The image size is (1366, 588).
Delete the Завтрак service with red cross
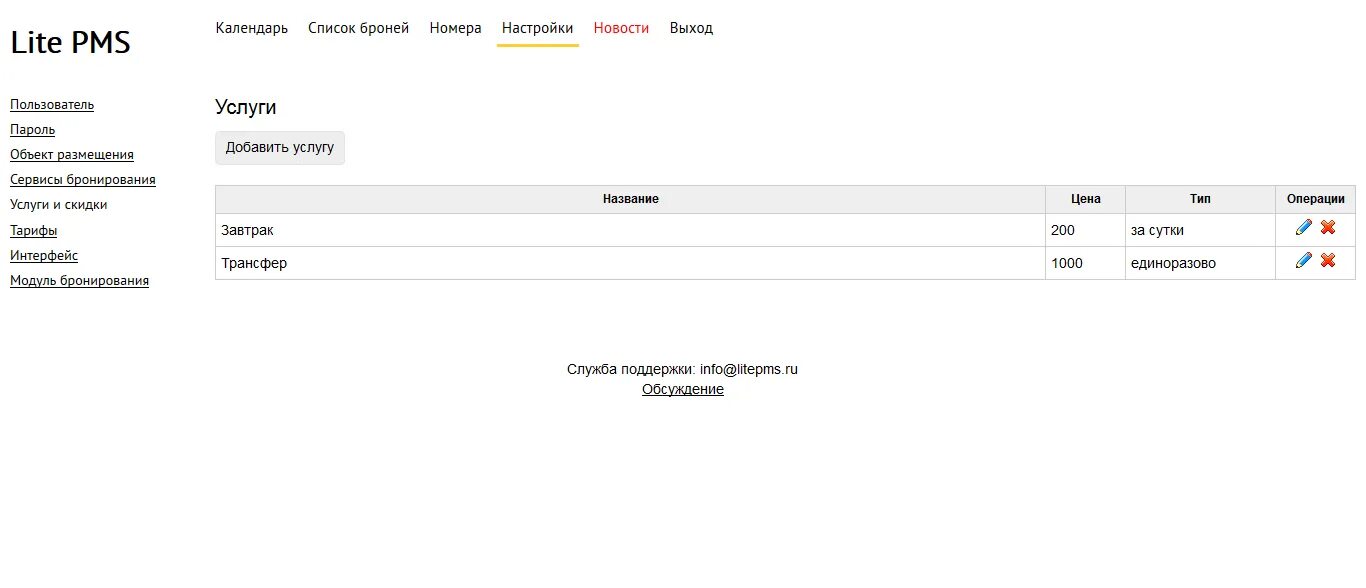(1328, 228)
